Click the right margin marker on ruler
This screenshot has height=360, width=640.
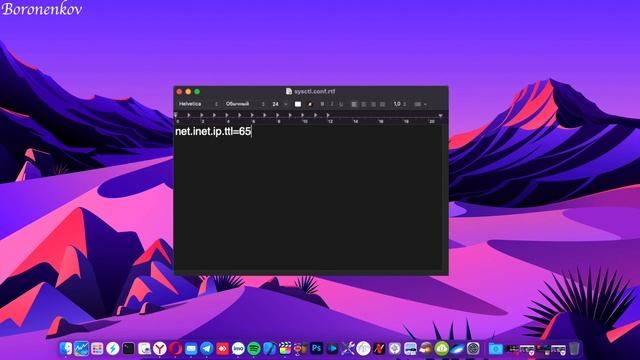[x=440, y=116]
